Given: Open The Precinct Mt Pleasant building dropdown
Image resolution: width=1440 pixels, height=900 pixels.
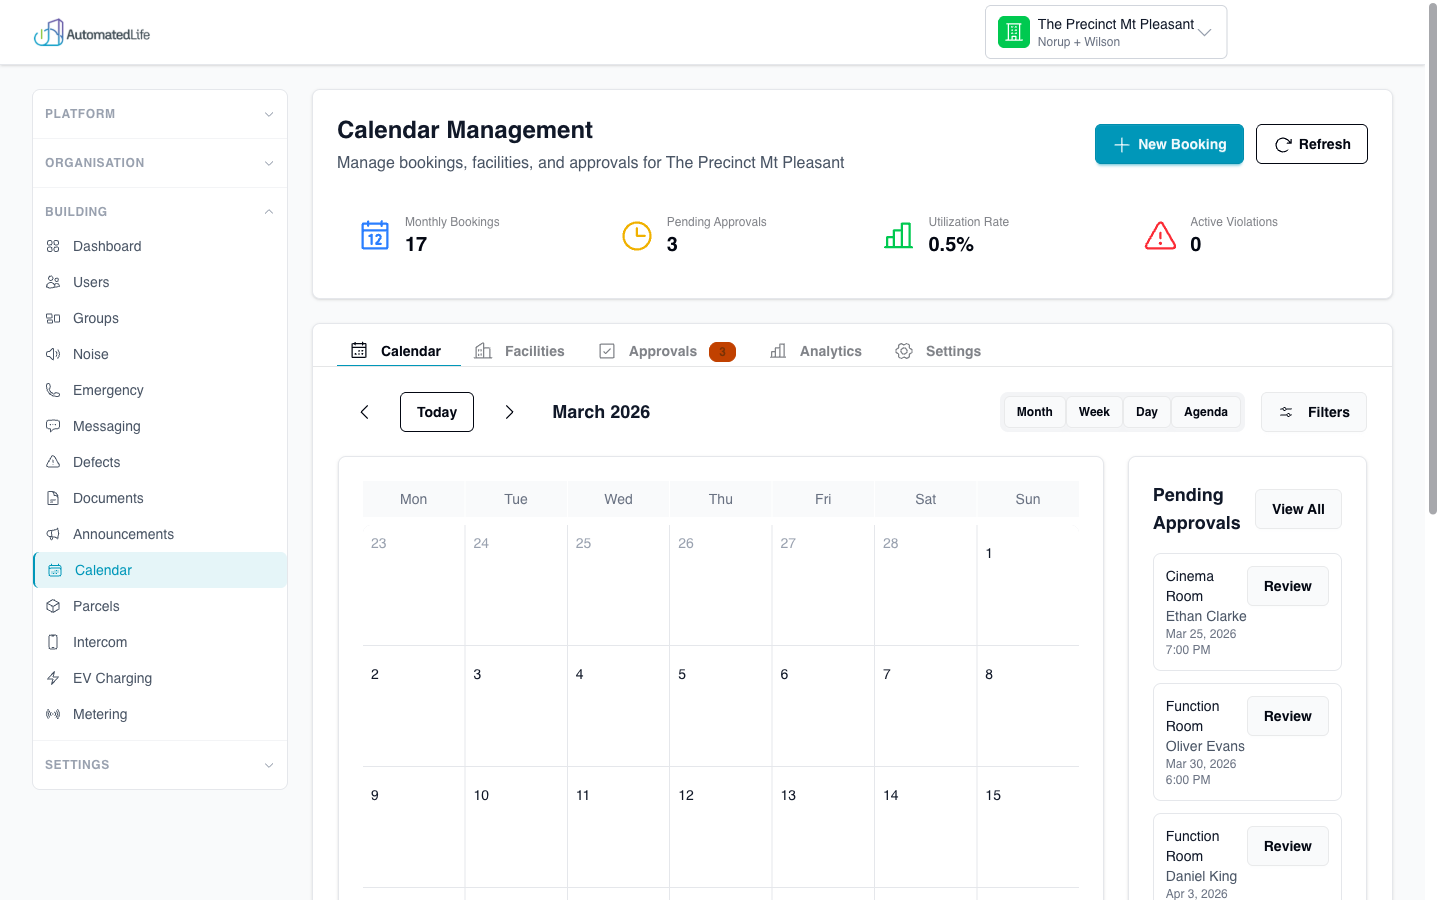Looking at the screenshot, I should (1105, 33).
